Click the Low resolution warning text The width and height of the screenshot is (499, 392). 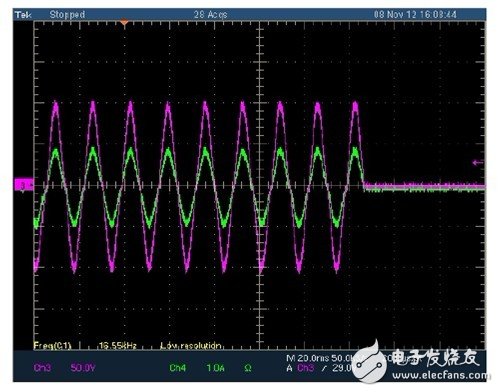tap(191, 346)
